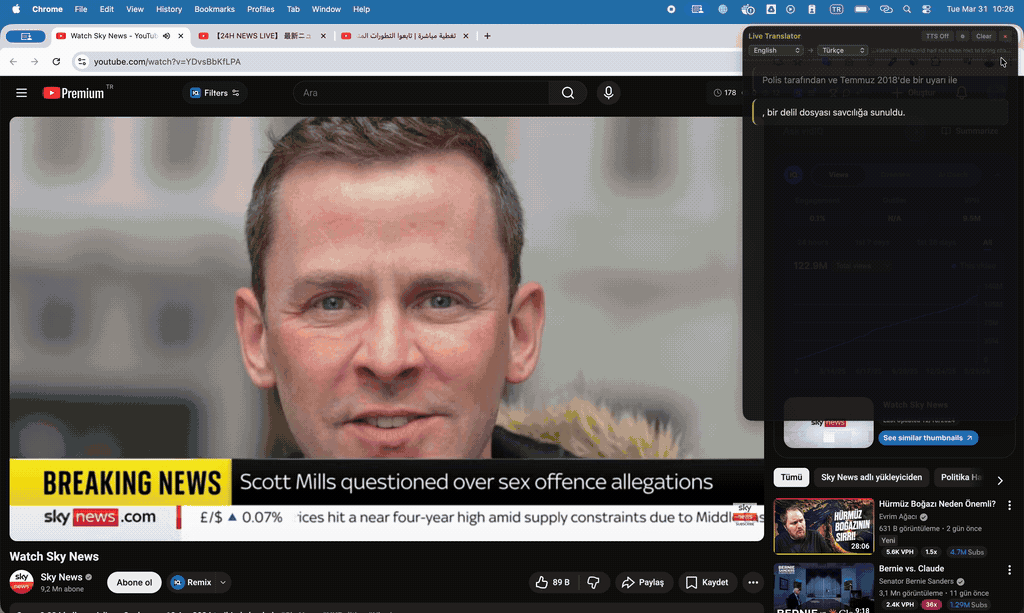Viewport: 1024px width, 613px height.
Task: Open Chrome tab search button at far left
Action: [25, 37]
